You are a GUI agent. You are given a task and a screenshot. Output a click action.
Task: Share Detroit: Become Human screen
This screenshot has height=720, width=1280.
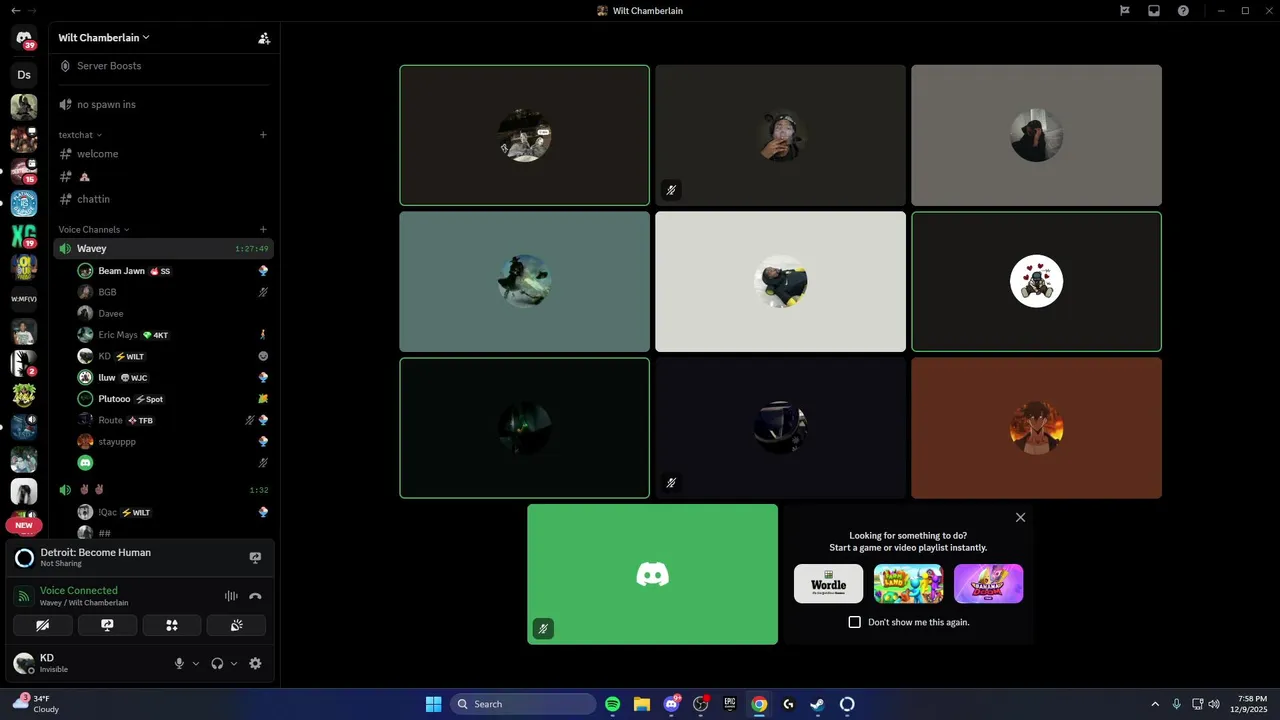pos(255,558)
